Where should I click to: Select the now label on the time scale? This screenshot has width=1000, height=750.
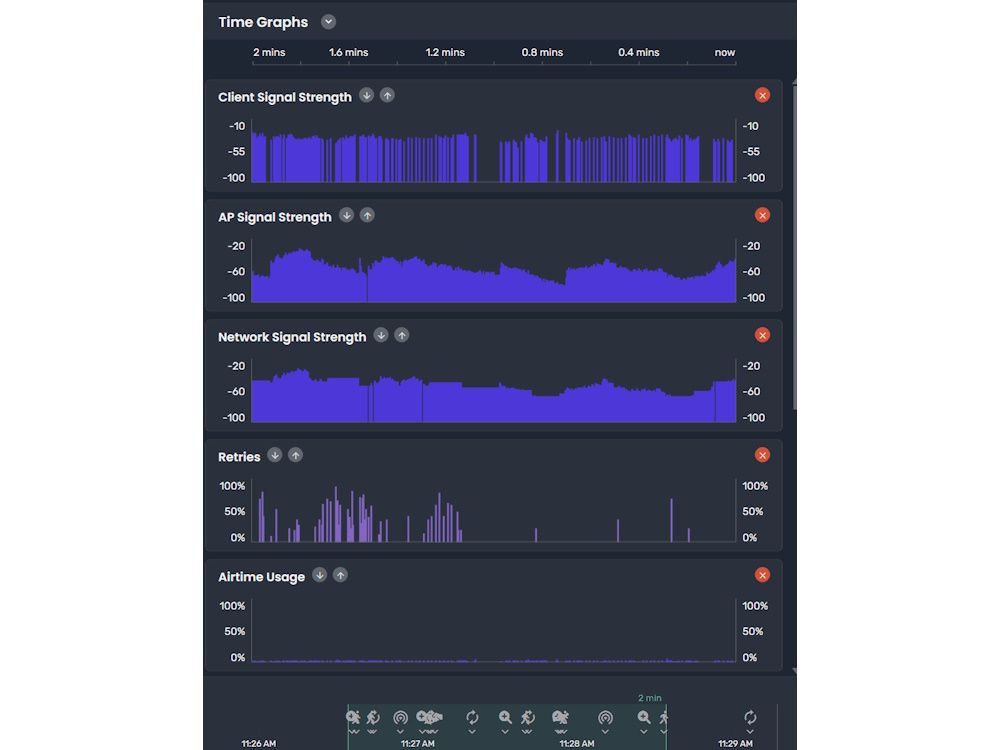723,52
